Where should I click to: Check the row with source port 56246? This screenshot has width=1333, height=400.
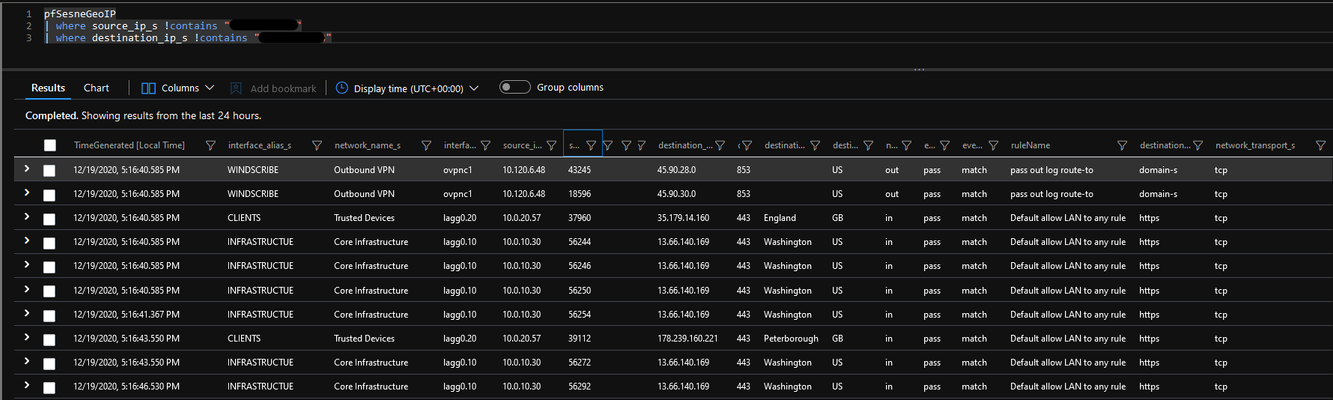50,266
